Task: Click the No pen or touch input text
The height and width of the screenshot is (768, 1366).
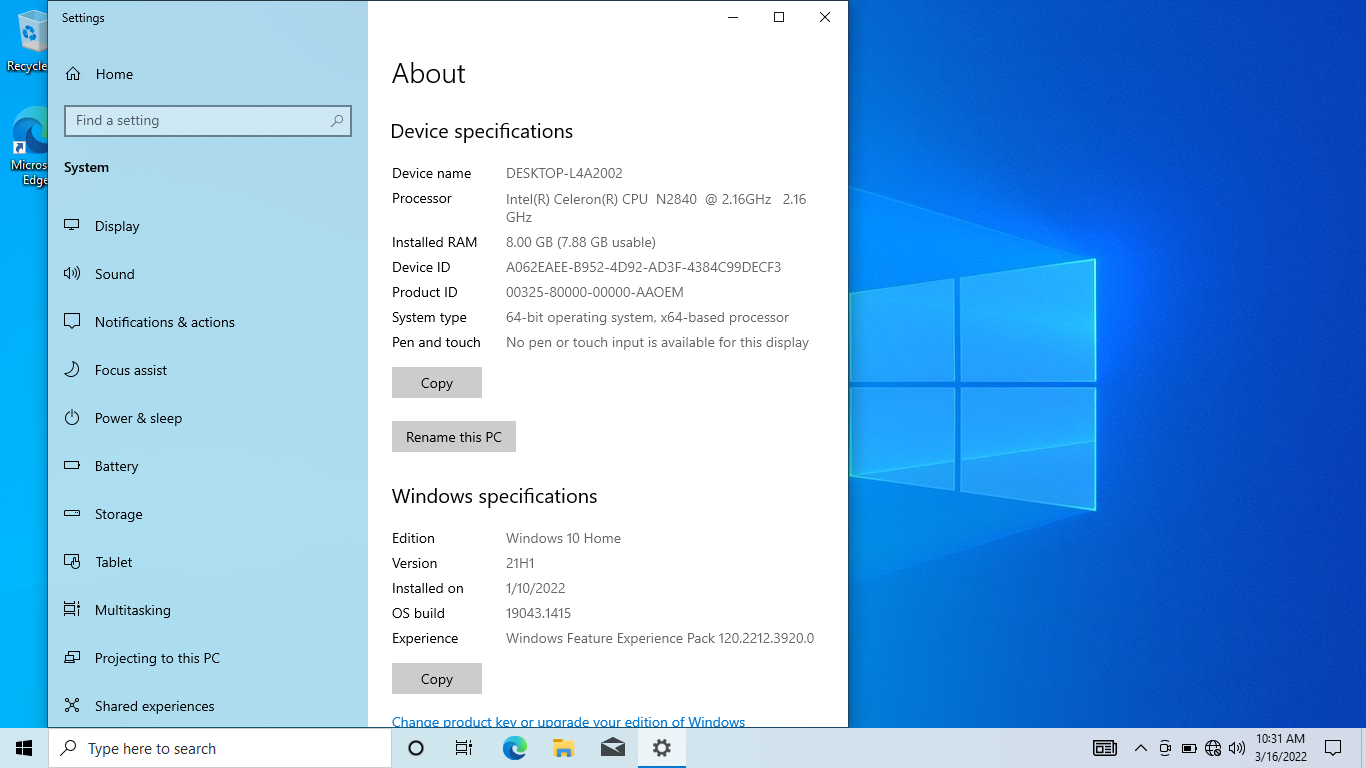Action: click(658, 342)
